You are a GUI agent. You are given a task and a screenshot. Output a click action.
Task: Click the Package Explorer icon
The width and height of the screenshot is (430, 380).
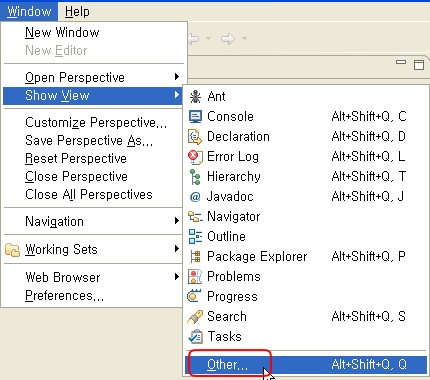[x=195, y=257]
